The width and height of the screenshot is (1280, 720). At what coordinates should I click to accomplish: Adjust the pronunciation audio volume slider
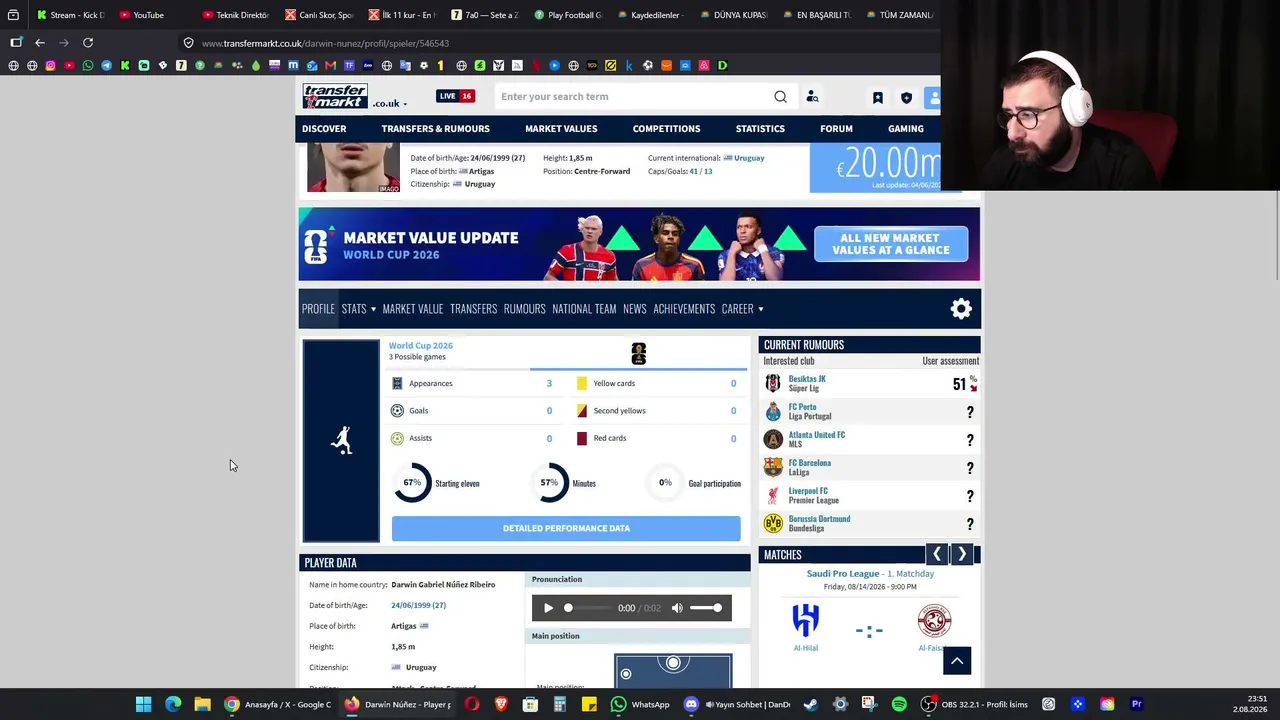tap(706, 608)
